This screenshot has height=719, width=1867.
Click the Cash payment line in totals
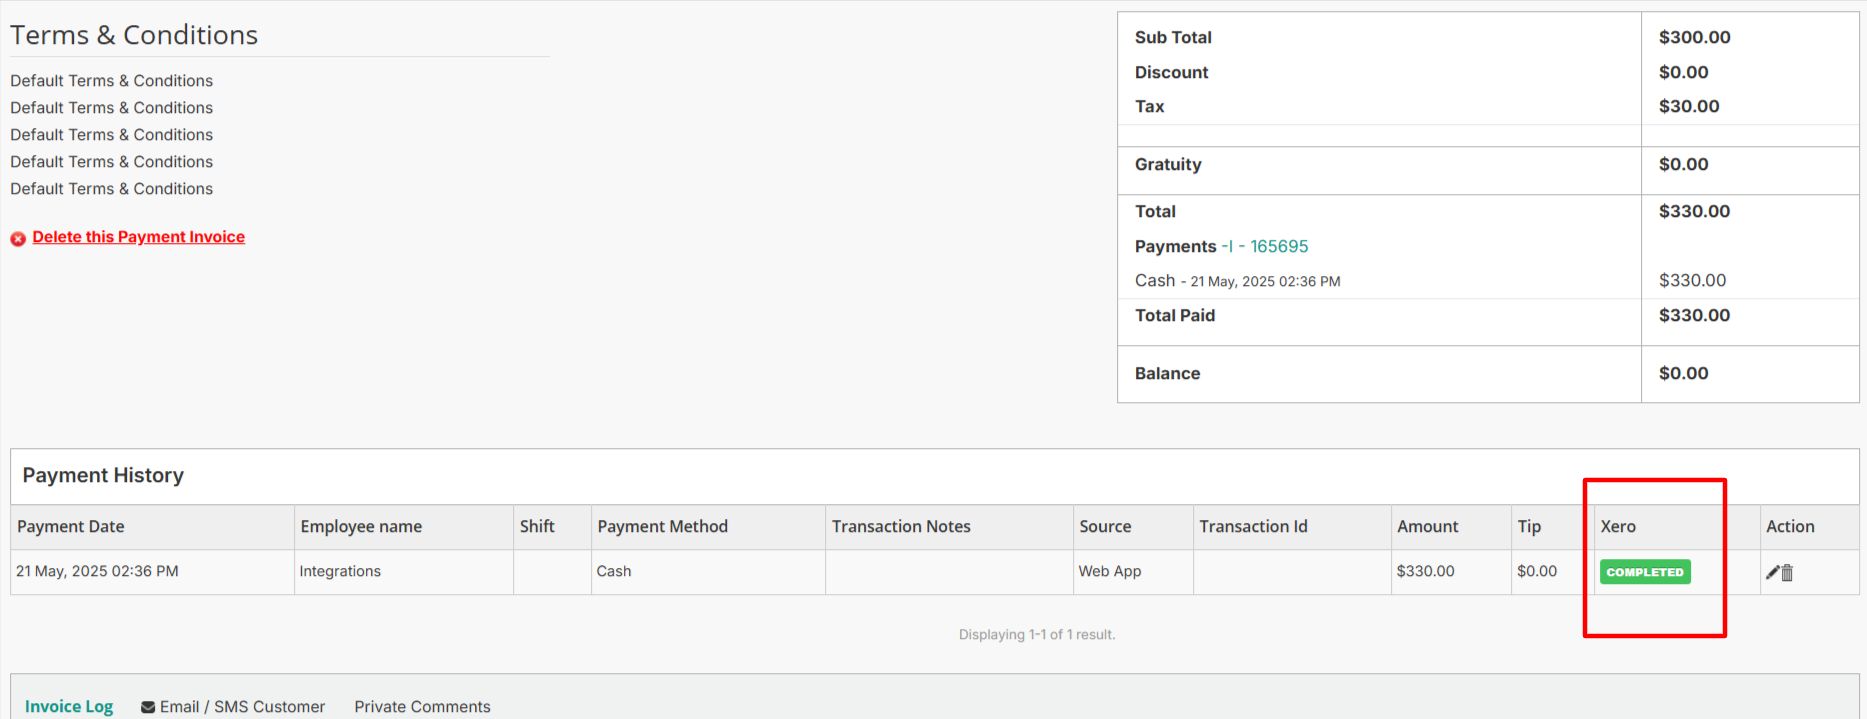[1155, 281]
